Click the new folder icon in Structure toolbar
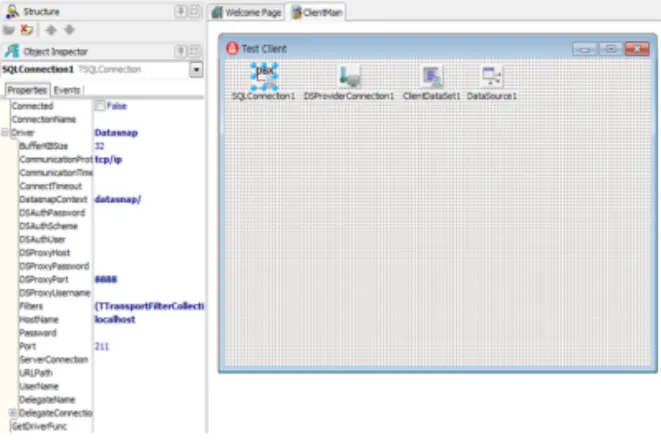This screenshot has height=440, width=661. pos(9,30)
